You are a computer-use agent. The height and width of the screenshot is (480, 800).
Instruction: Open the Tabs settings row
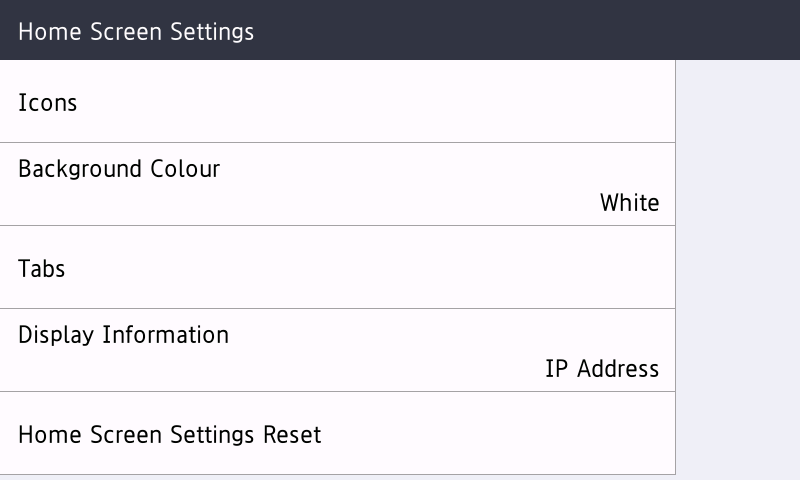click(337, 268)
